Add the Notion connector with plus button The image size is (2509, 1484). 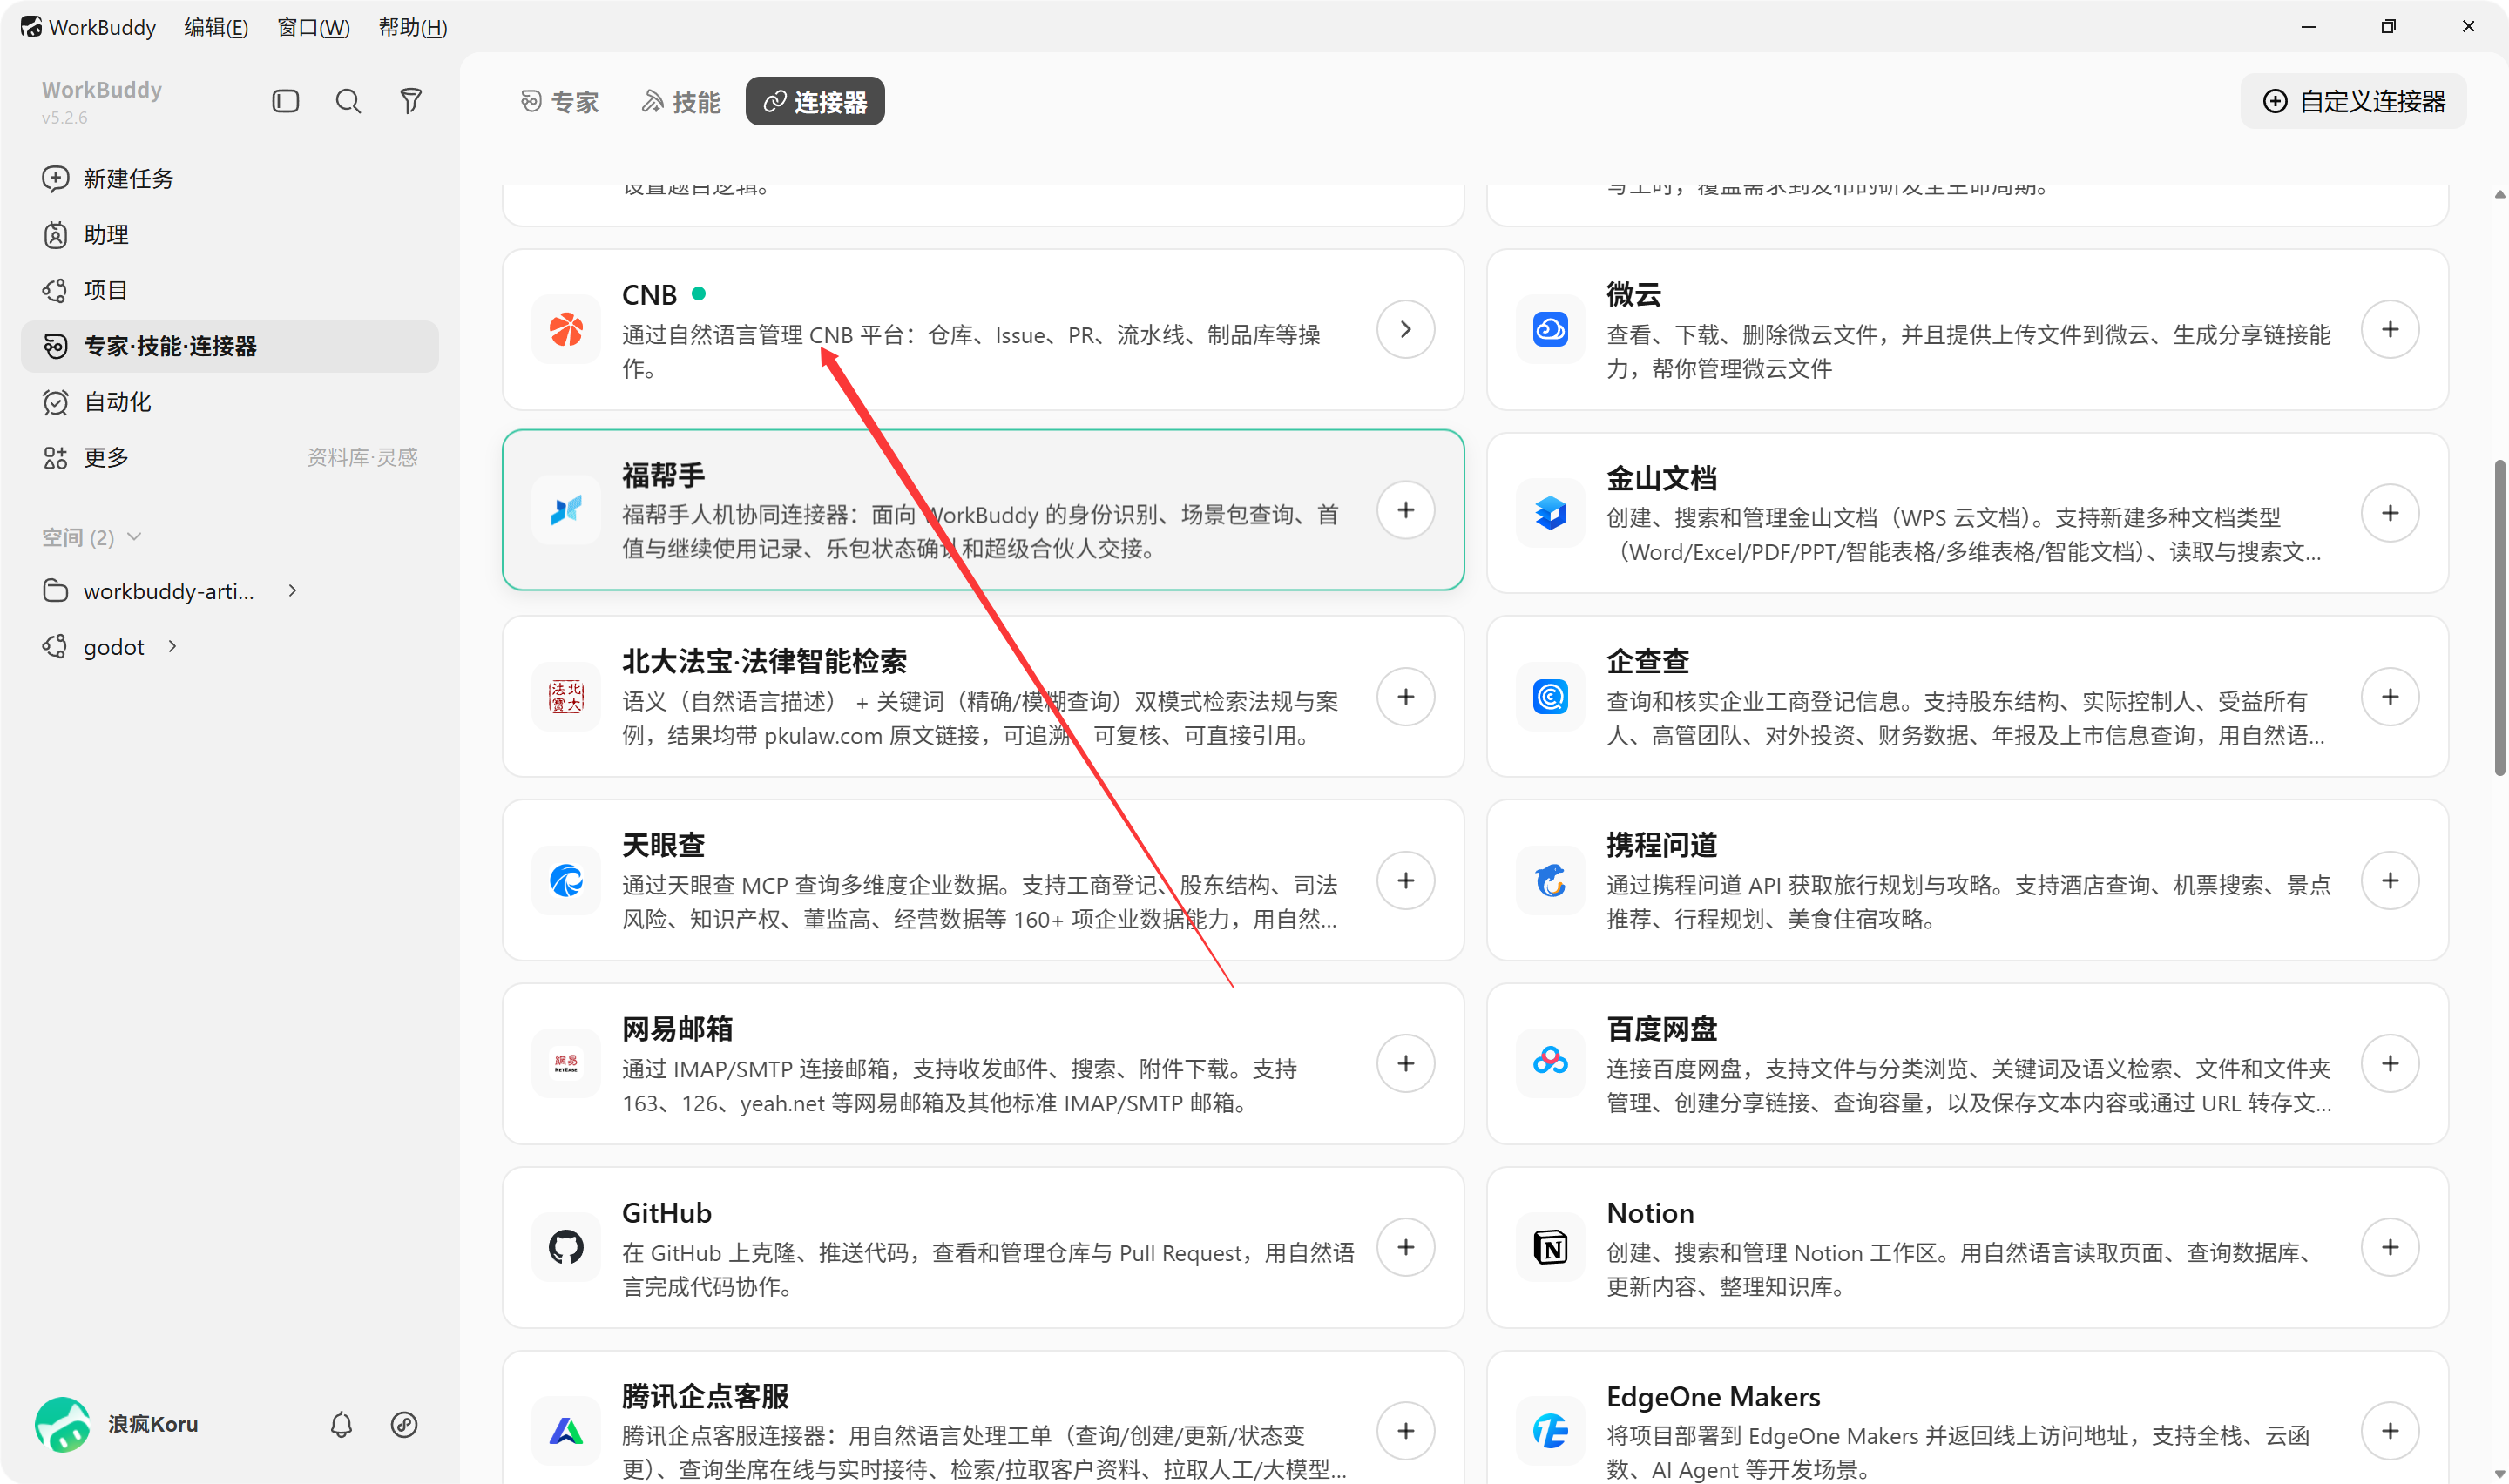point(2390,1247)
